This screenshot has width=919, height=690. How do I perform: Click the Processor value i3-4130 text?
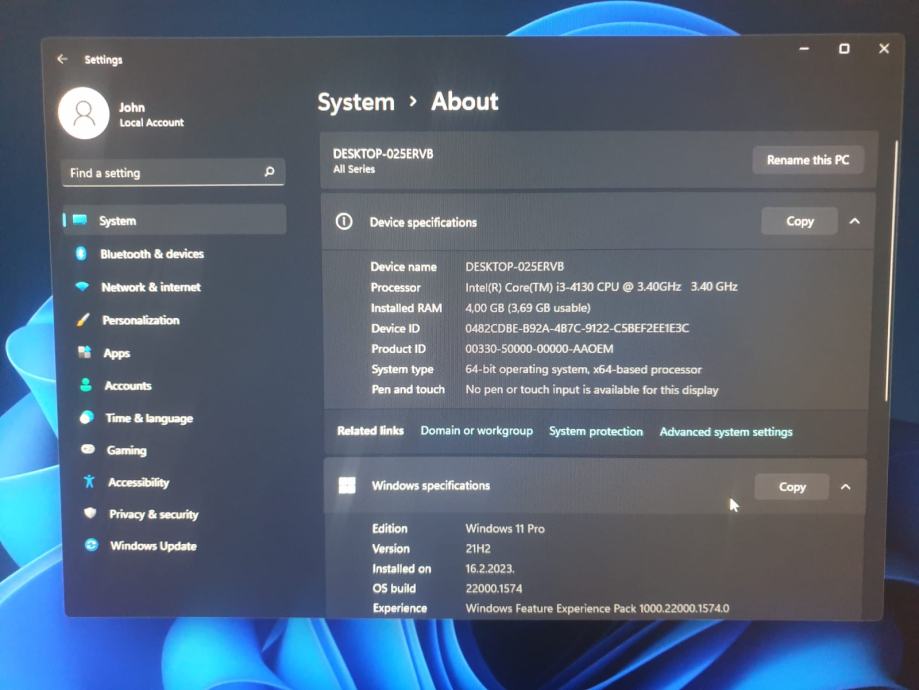coord(601,287)
